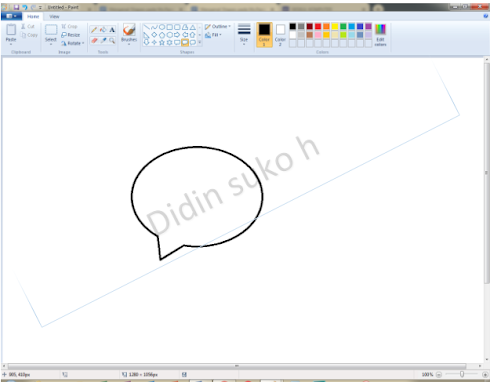The image size is (490, 382).
Task: Select the Text tool
Action: [112, 30]
